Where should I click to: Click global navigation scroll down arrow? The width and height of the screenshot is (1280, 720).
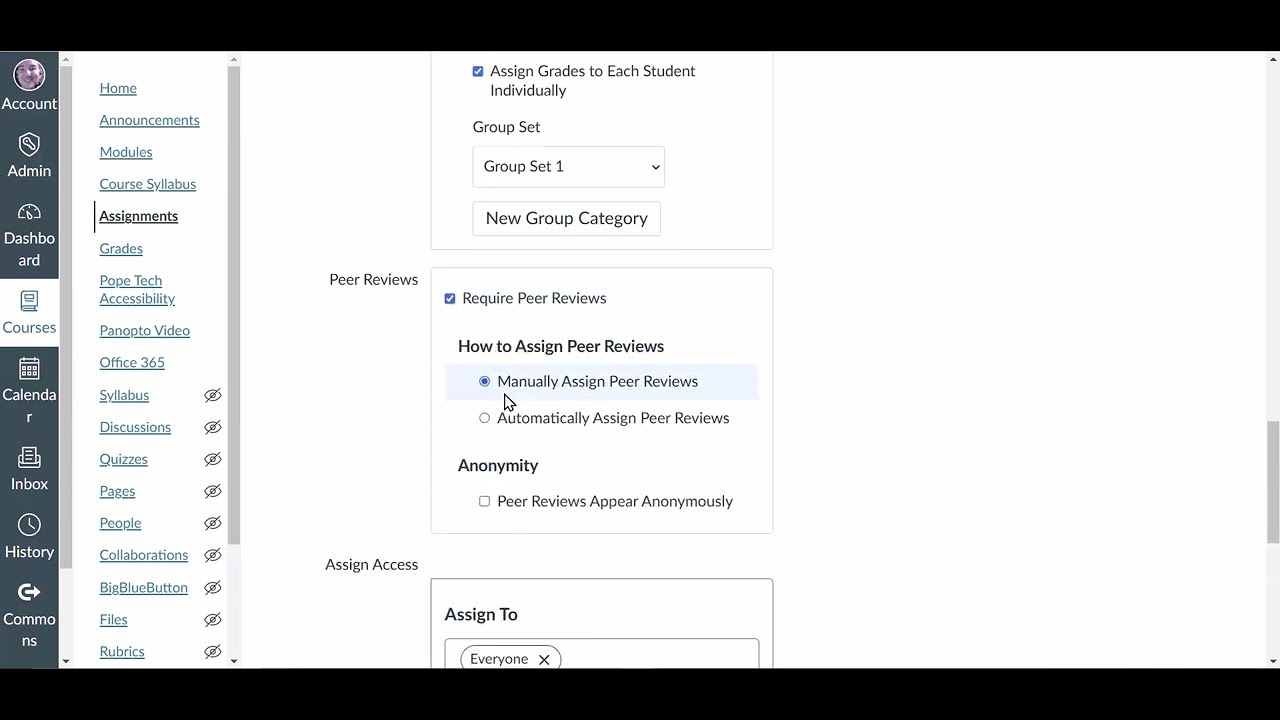[x=66, y=661]
